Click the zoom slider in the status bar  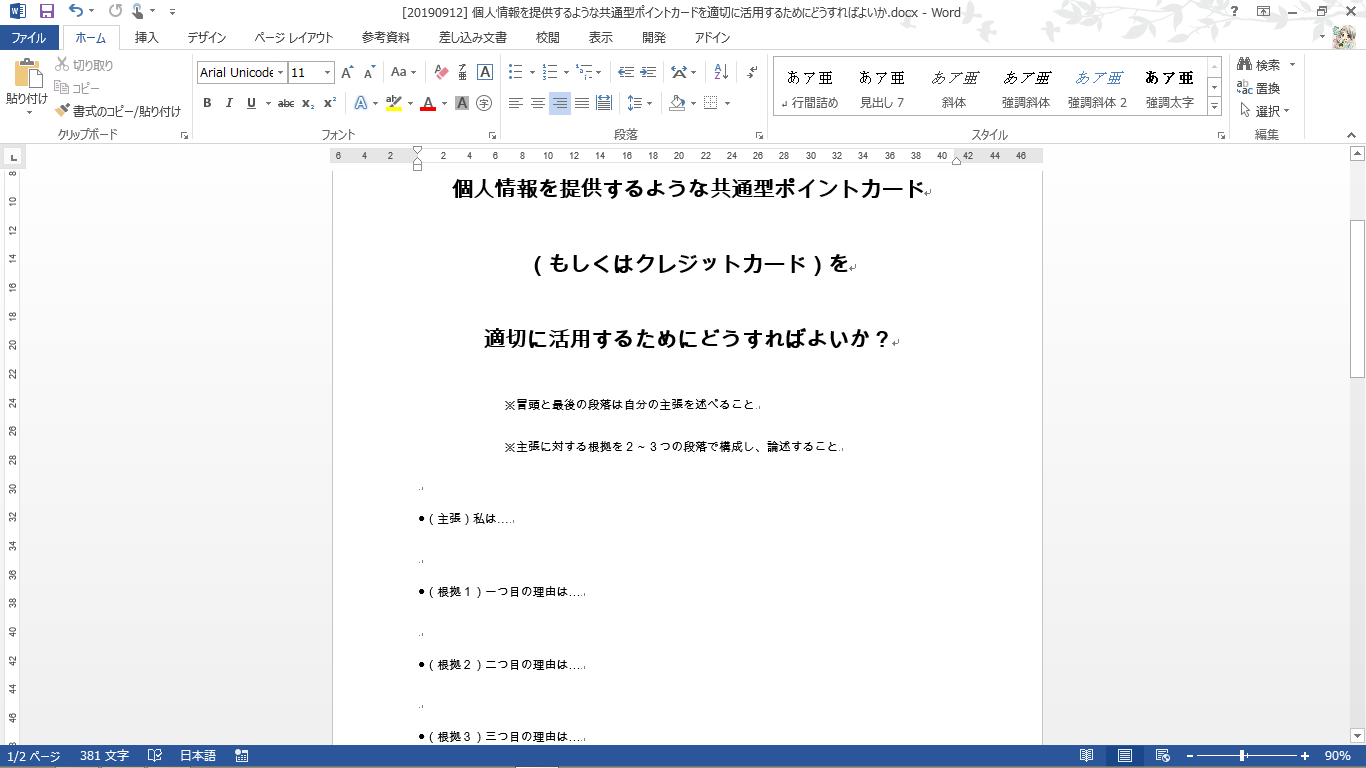click(x=1243, y=756)
